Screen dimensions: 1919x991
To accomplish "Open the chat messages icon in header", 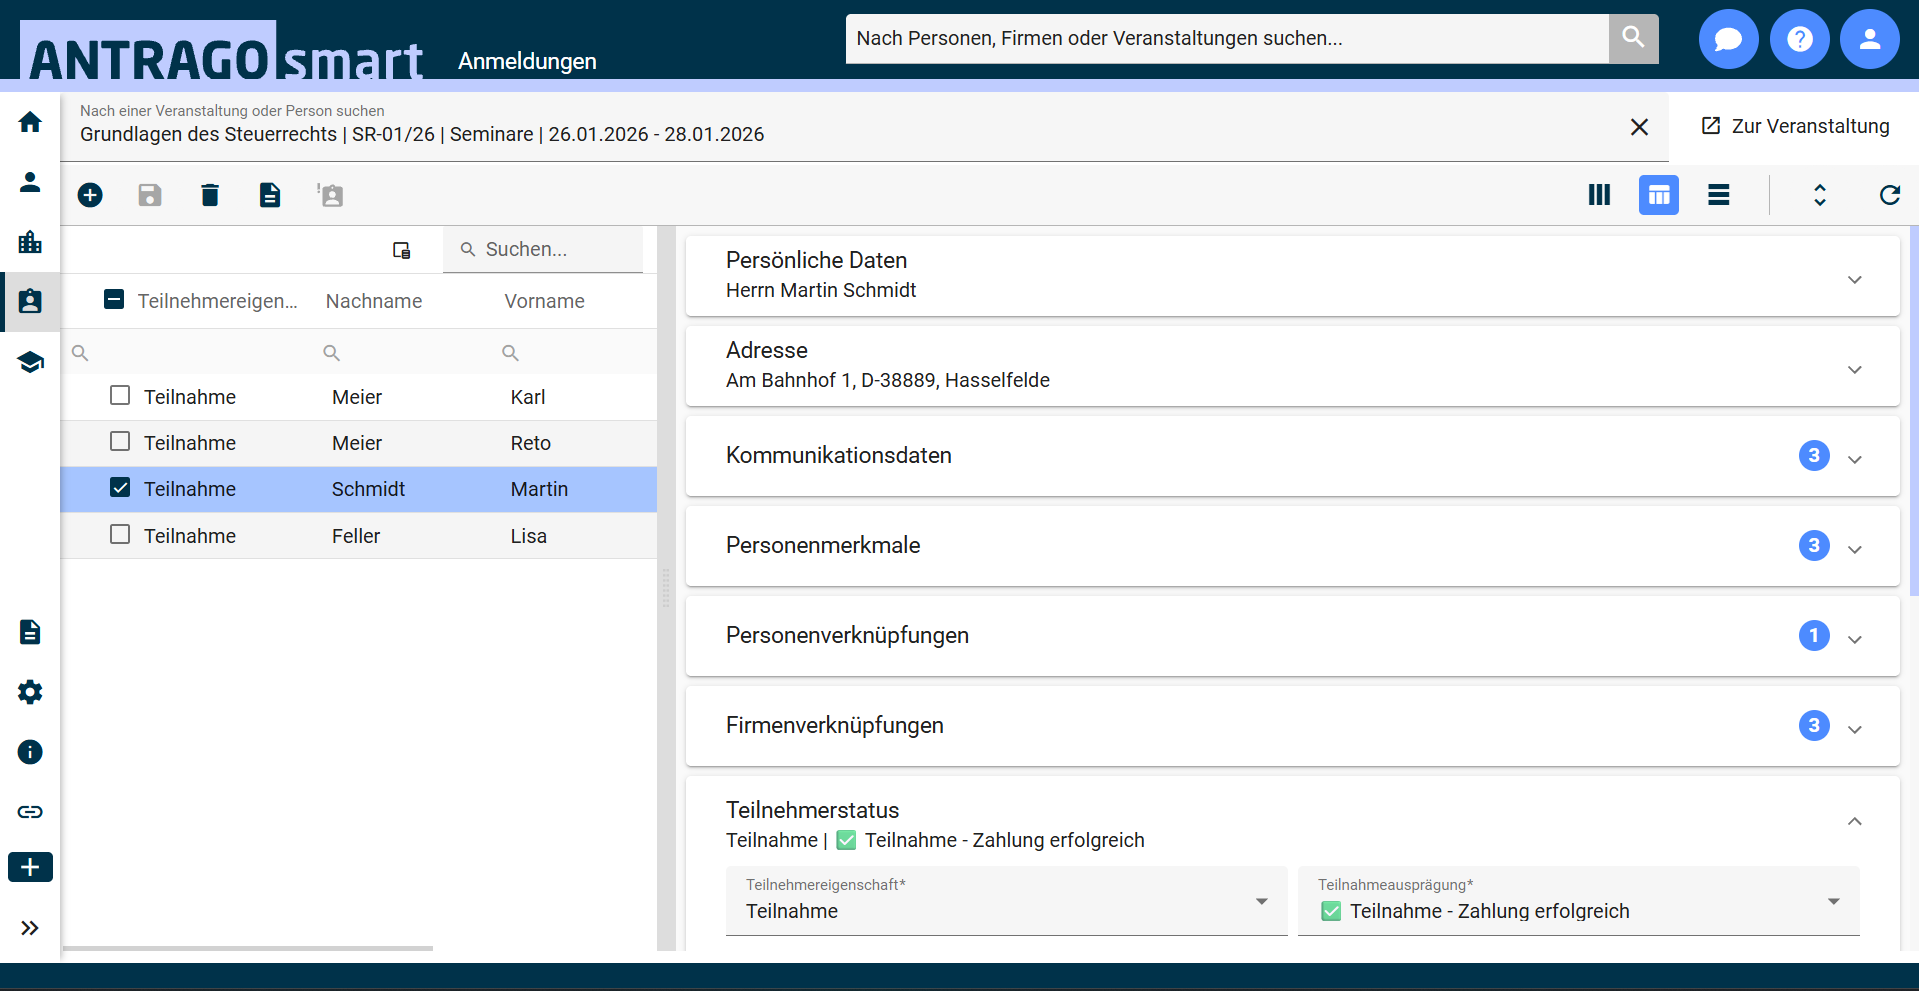I will [1728, 39].
